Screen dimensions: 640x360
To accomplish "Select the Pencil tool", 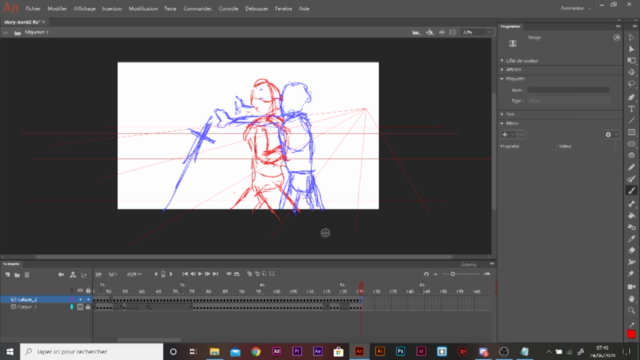I will tap(631, 167).
